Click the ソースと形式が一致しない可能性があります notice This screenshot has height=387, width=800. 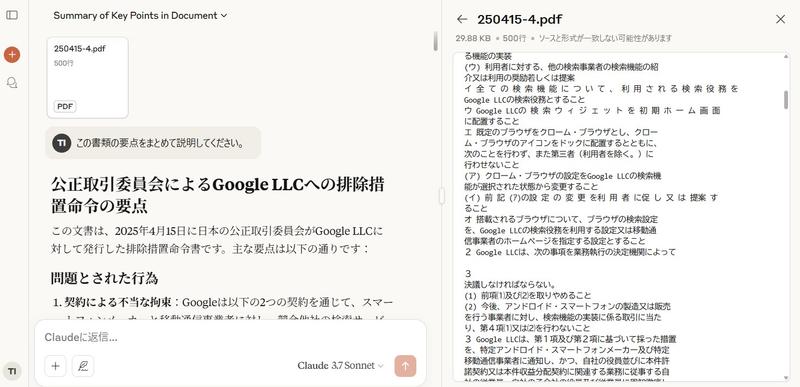605,38
